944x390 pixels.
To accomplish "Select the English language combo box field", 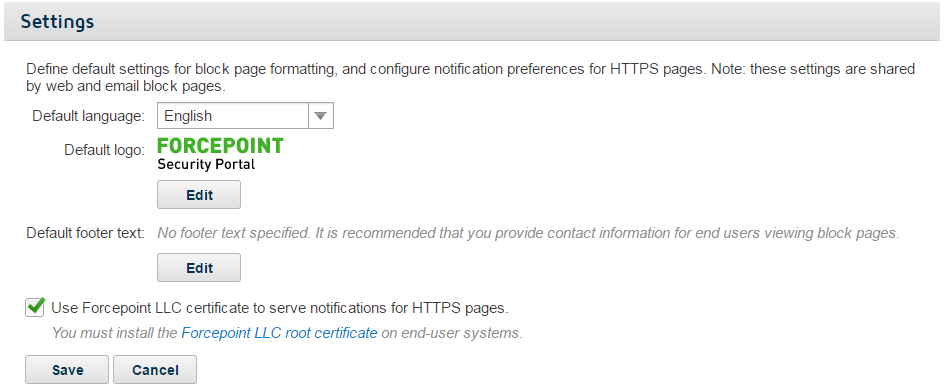I will coord(245,116).
